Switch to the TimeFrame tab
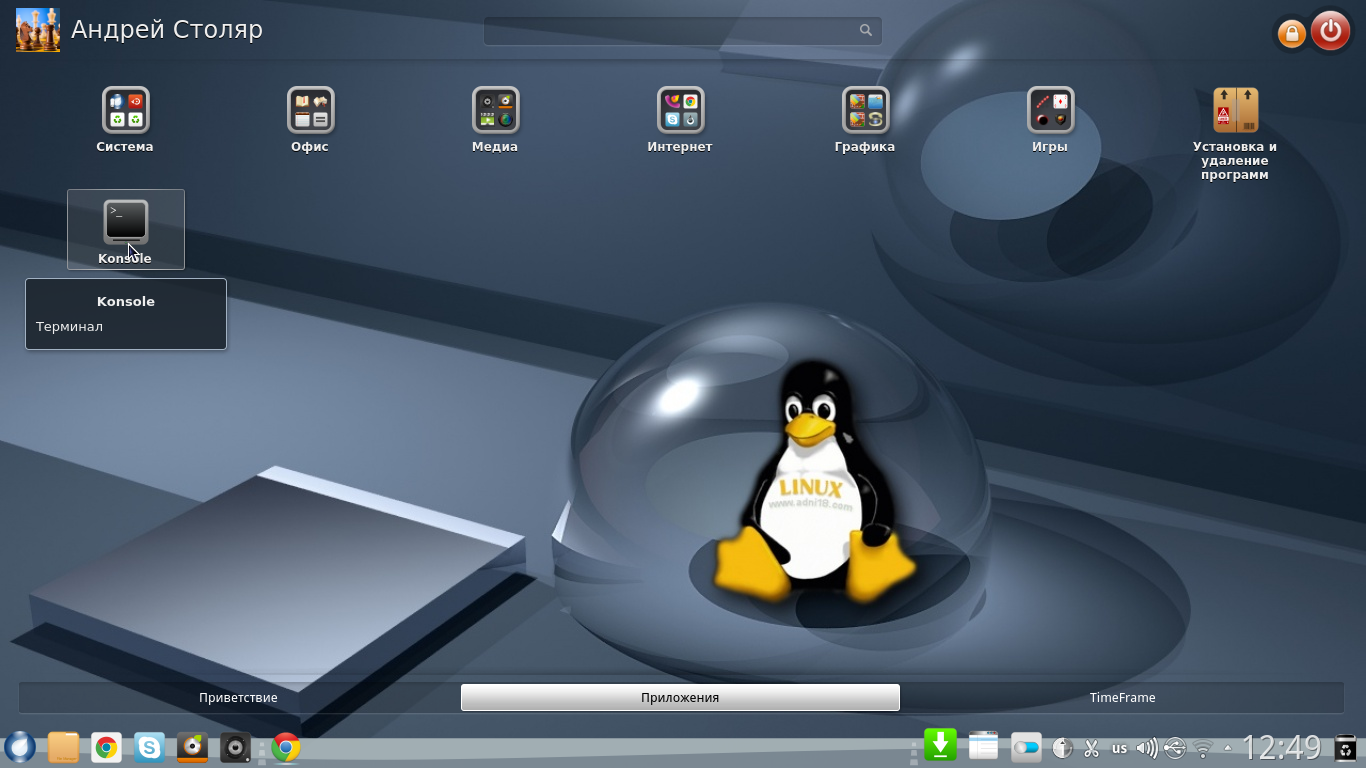This screenshot has height=768, width=1366. point(1123,698)
